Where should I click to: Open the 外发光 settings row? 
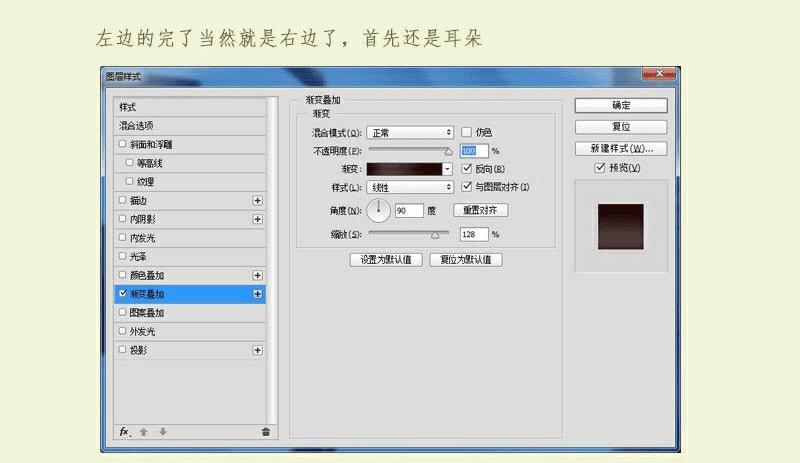(190, 331)
